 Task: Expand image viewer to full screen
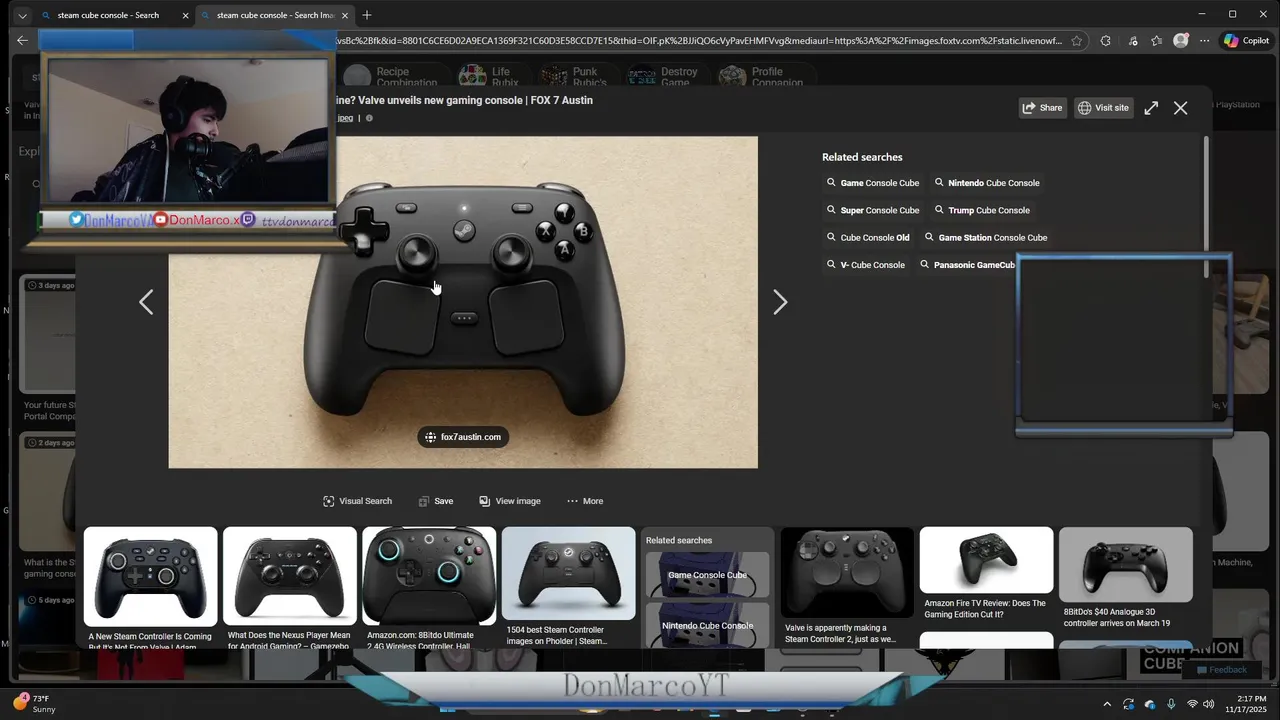(1151, 108)
